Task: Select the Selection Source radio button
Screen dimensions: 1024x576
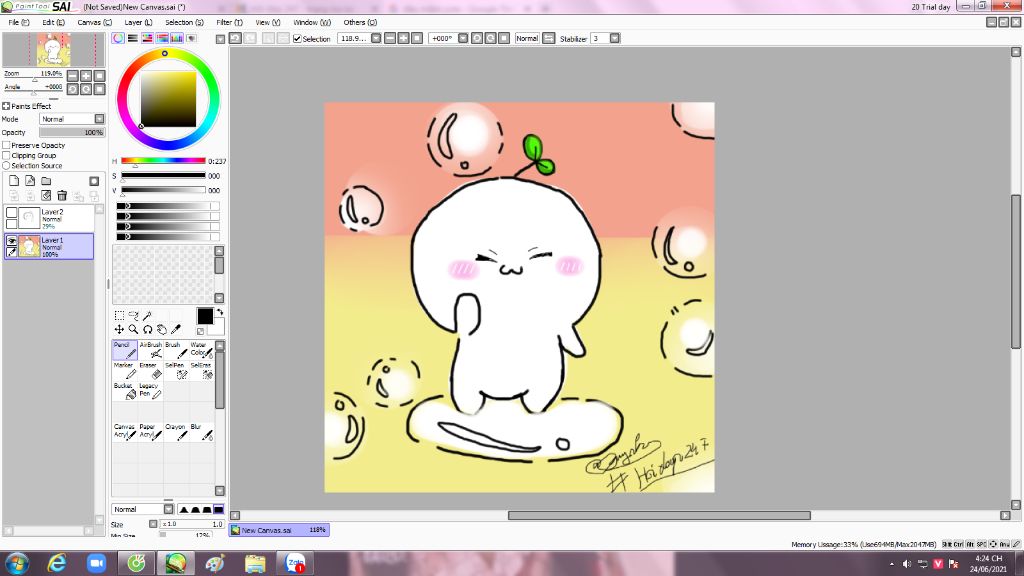Action: [6, 166]
